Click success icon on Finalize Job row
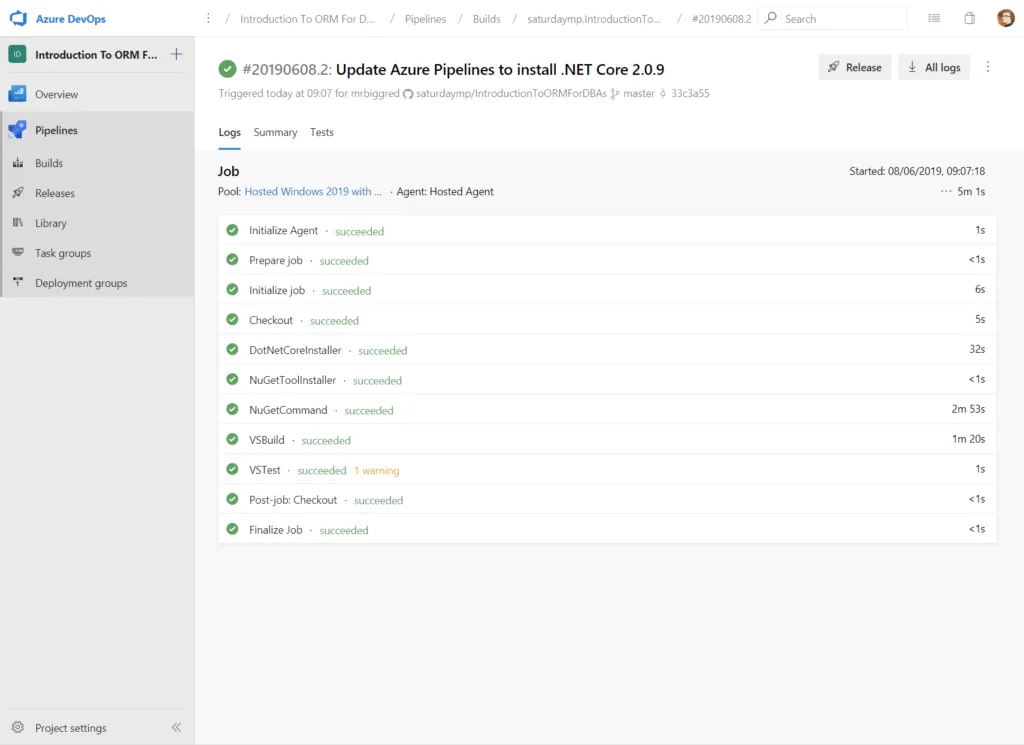 232,529
